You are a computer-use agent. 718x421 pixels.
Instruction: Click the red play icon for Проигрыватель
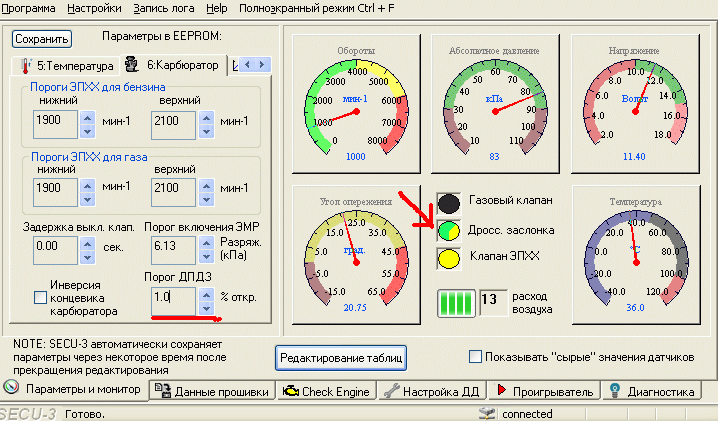pos(503,390)
